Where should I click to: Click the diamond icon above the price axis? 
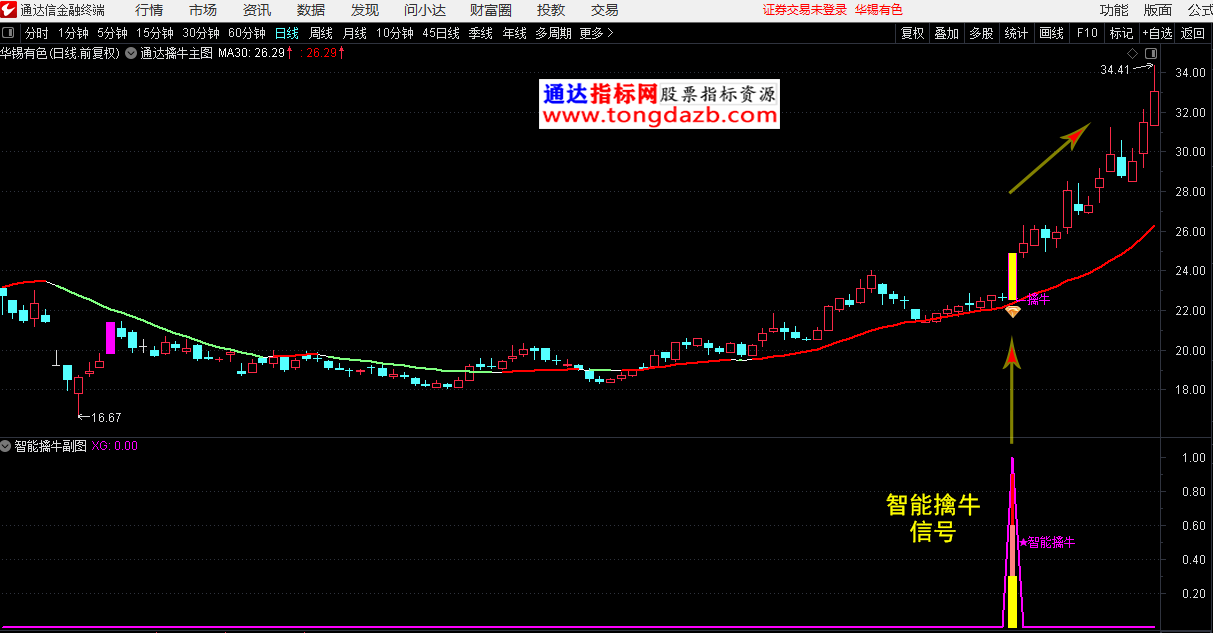coord(1132,53)
